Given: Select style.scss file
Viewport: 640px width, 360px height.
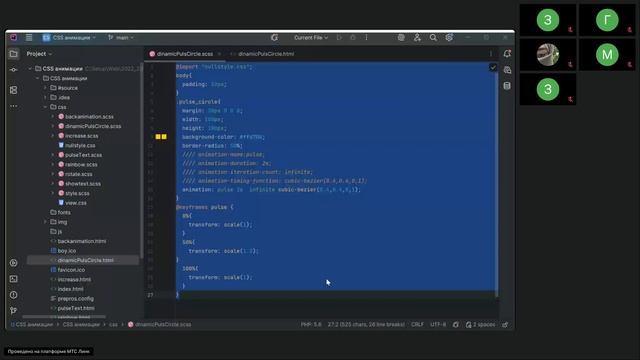Looking at the screenshot, I should (77, 193).
